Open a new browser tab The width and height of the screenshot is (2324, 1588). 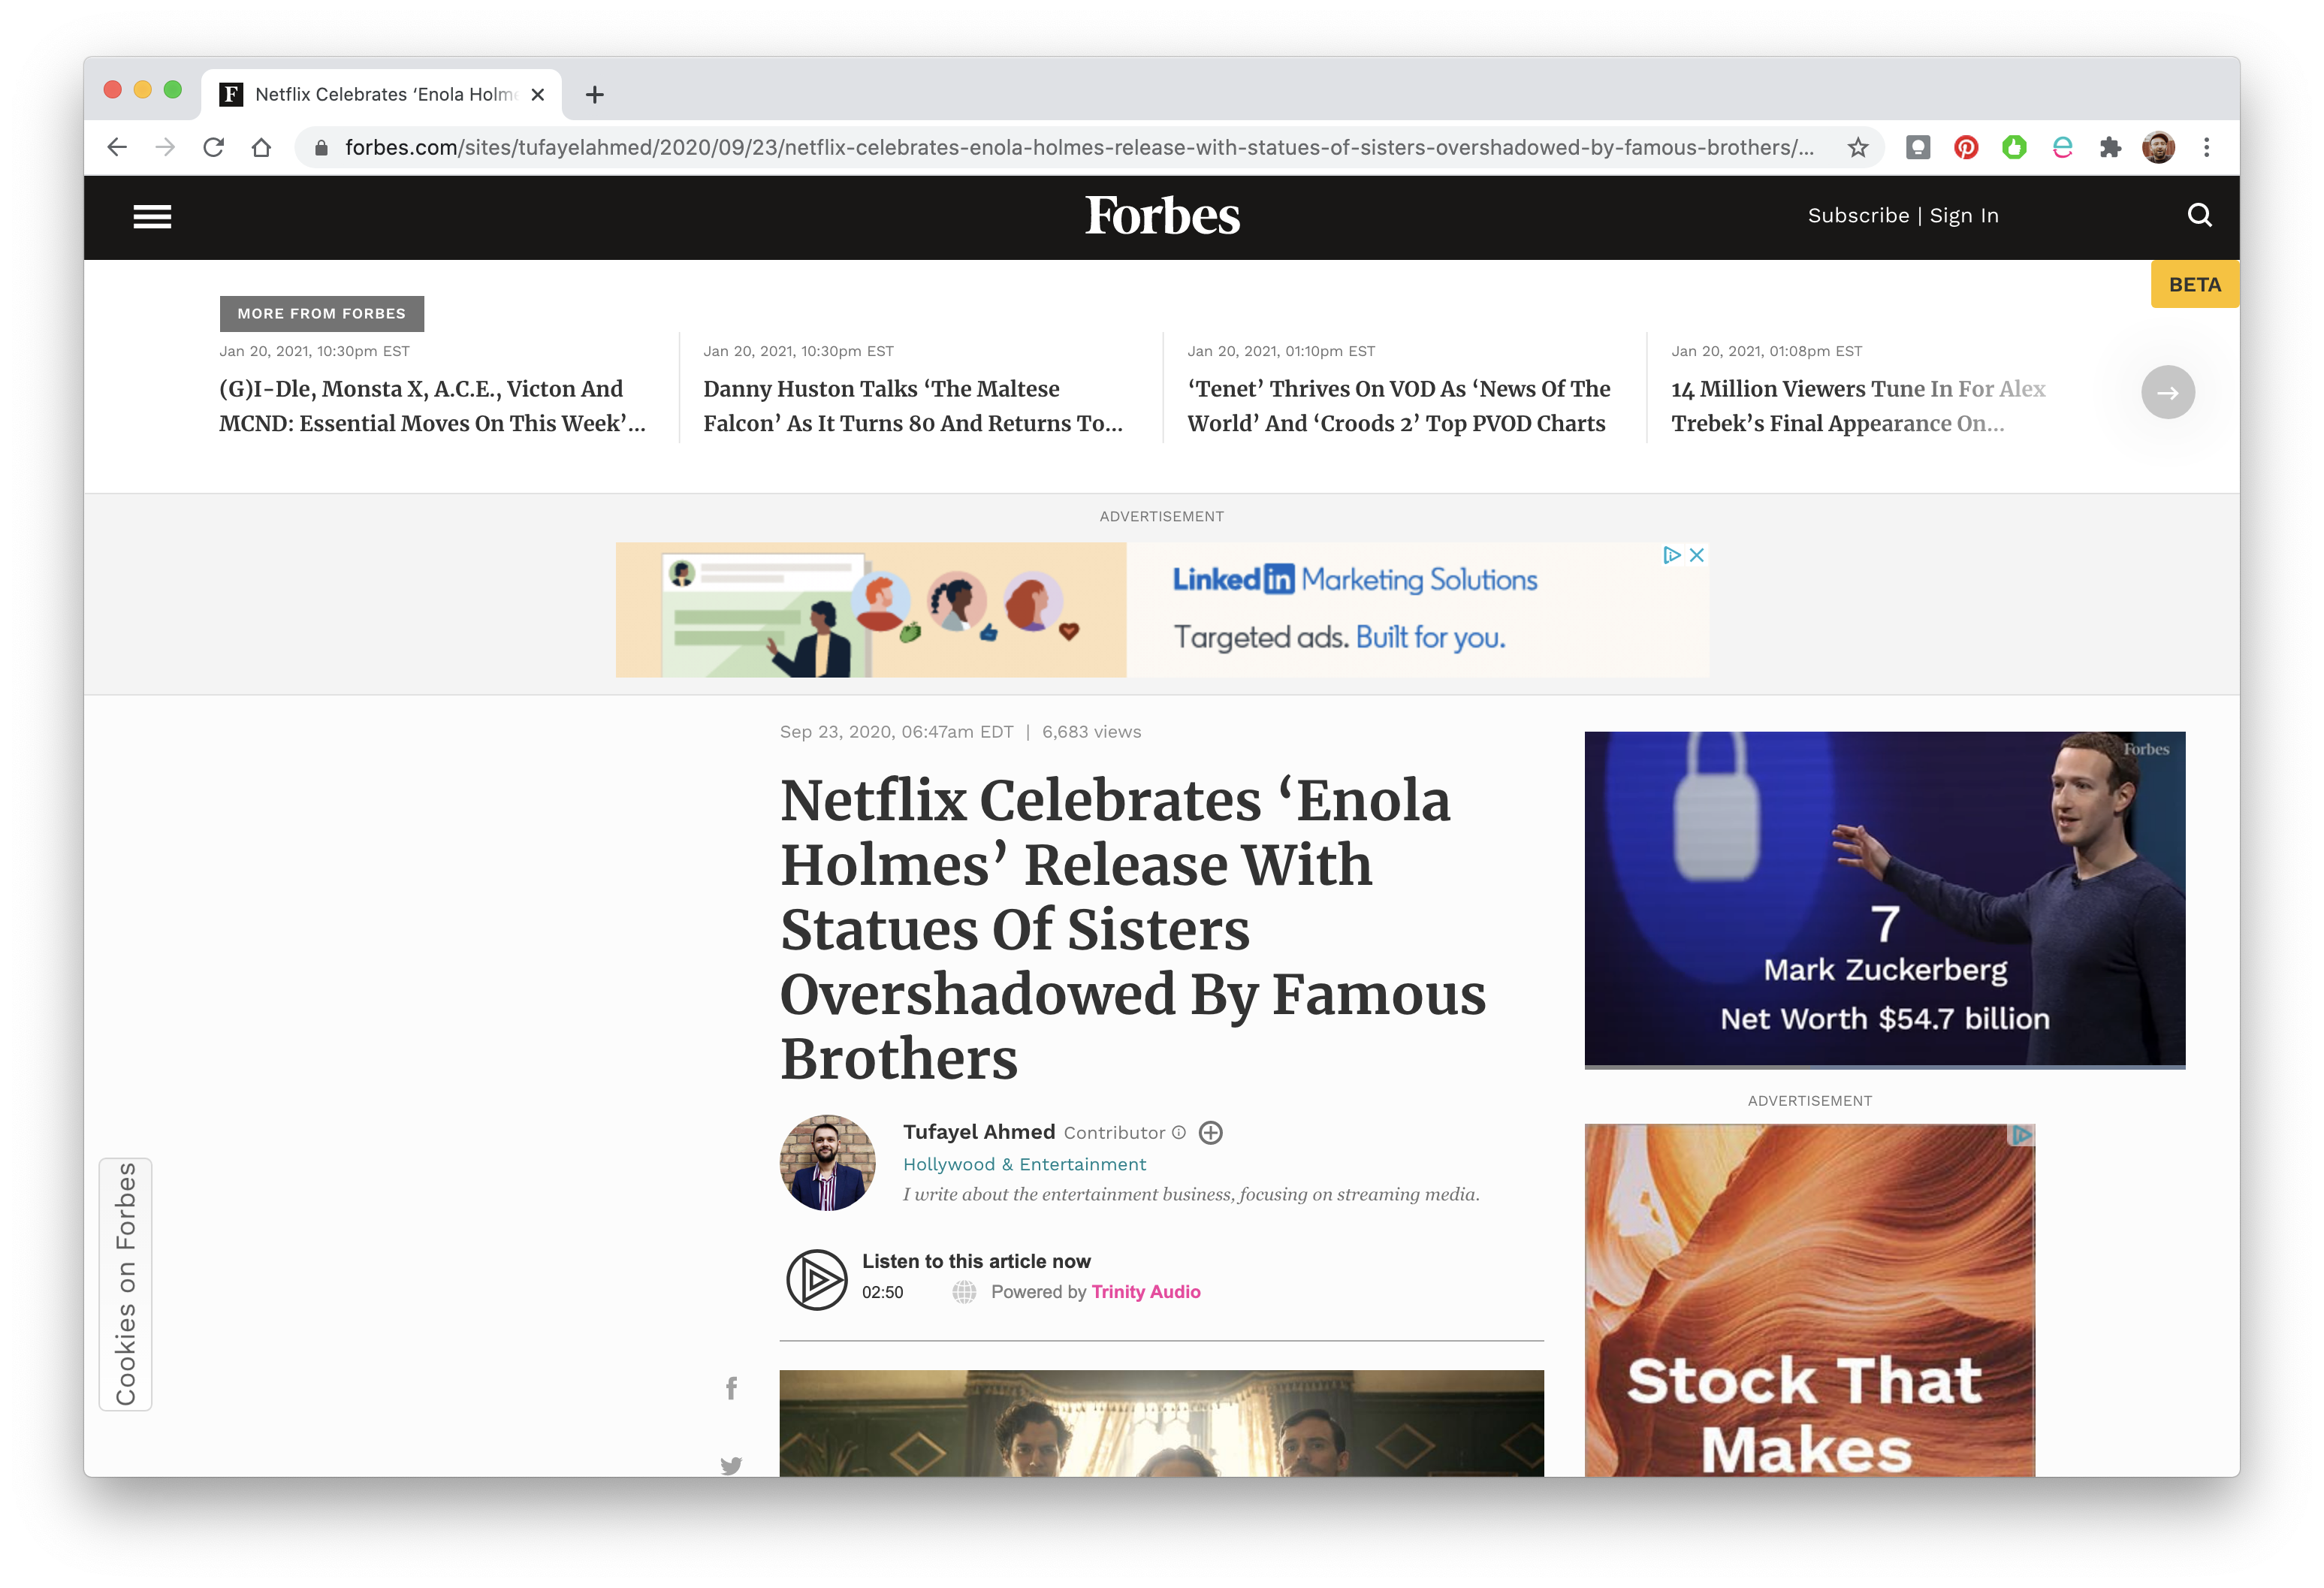595,95
